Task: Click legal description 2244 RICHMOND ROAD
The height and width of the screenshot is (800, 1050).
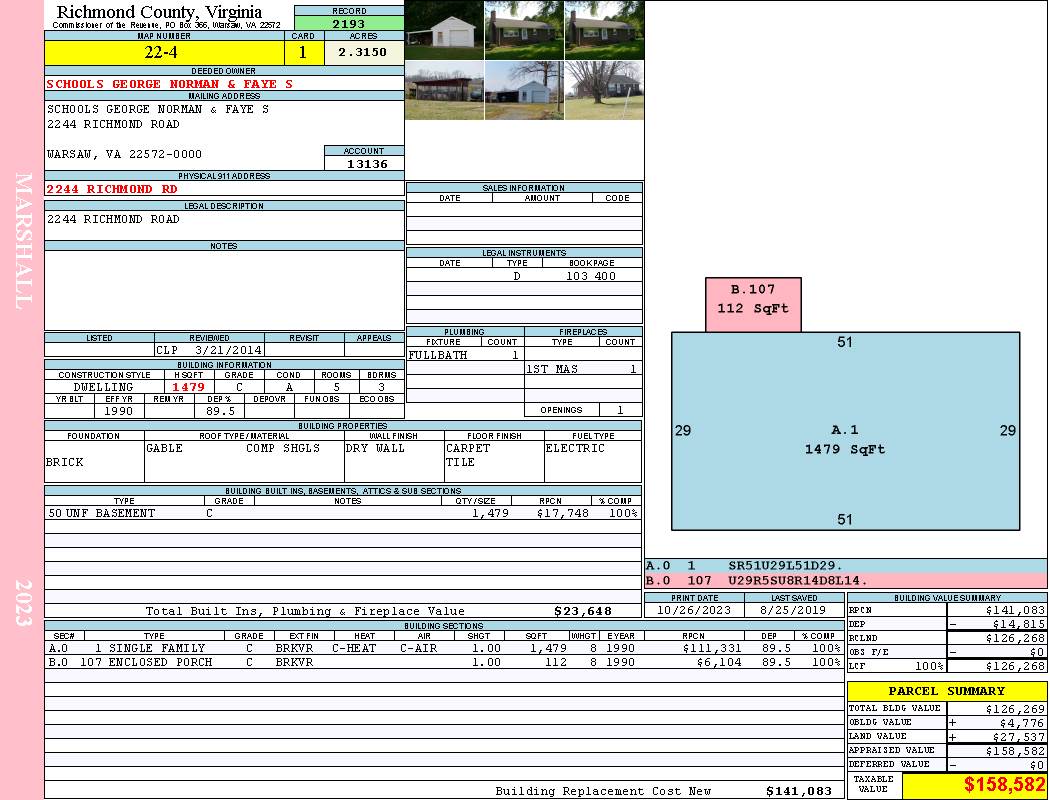Action: pyautogui.click(x=113, y=219)
